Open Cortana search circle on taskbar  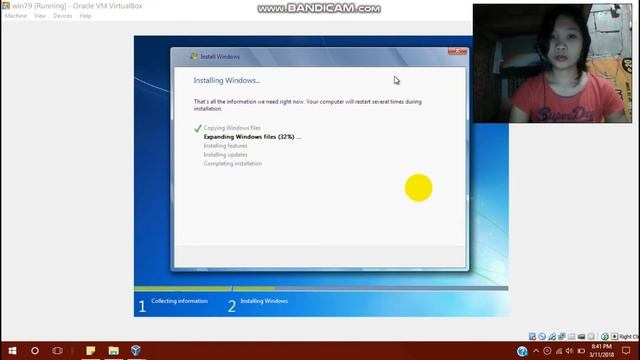point(35,351)
